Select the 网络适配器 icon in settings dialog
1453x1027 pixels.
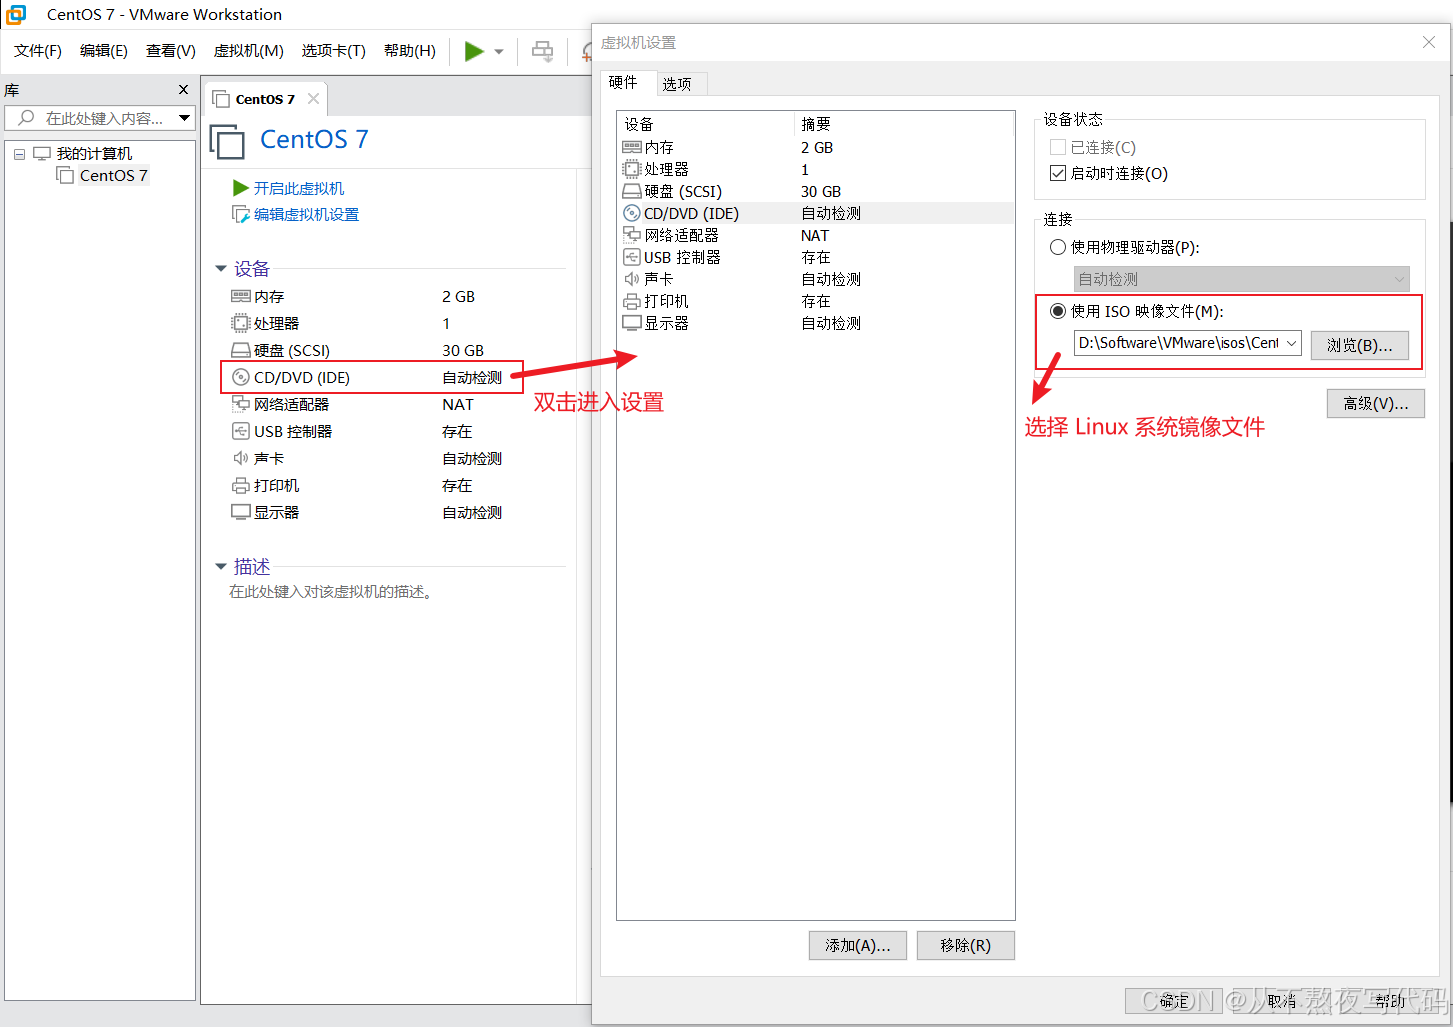tap(632, 235)
